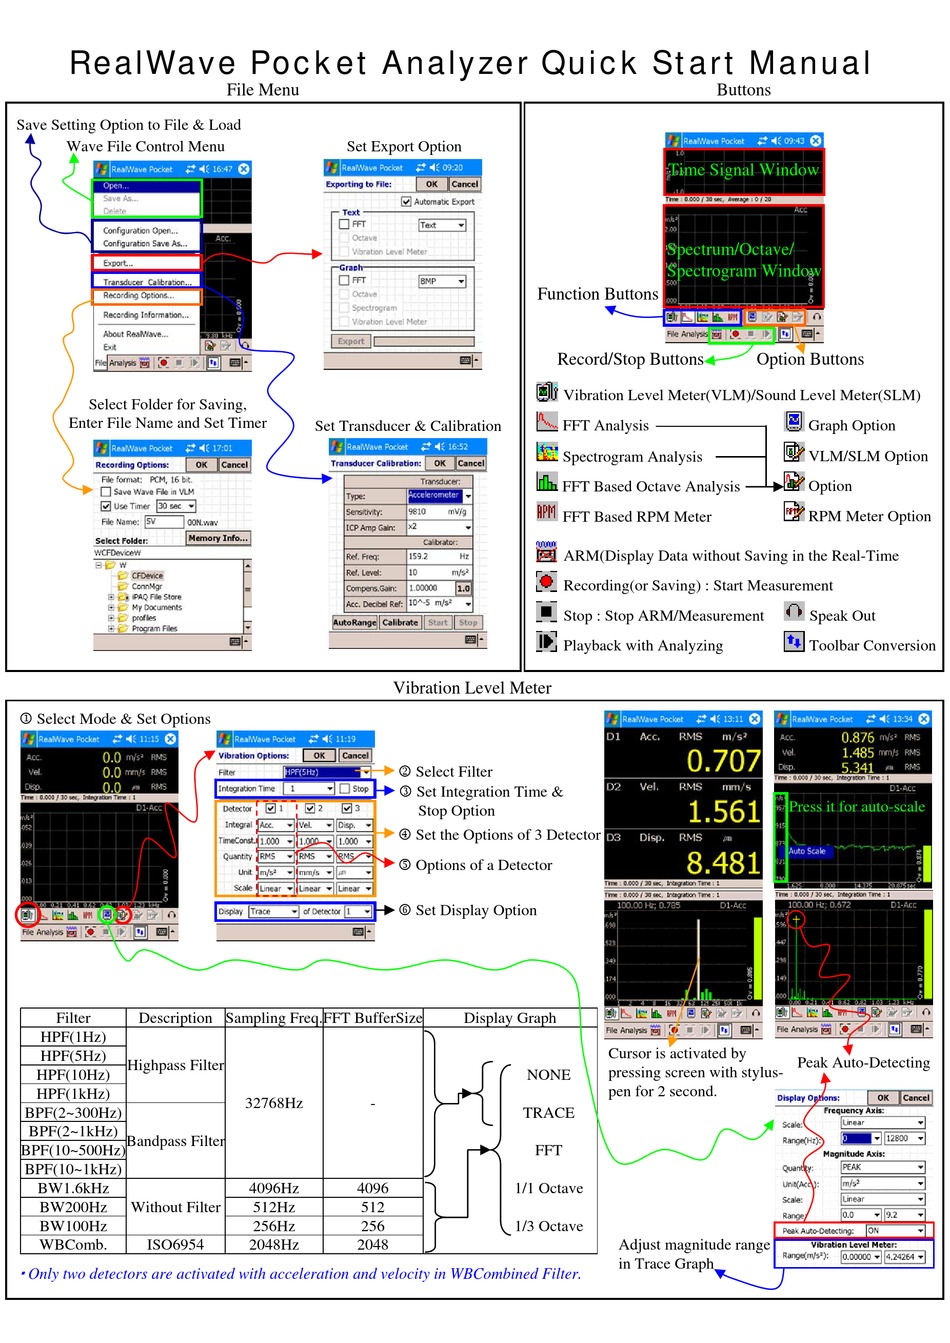Click OK in the Display Options dialog
Viewport: 950px width, 1343px height.
pos(883,1097)
